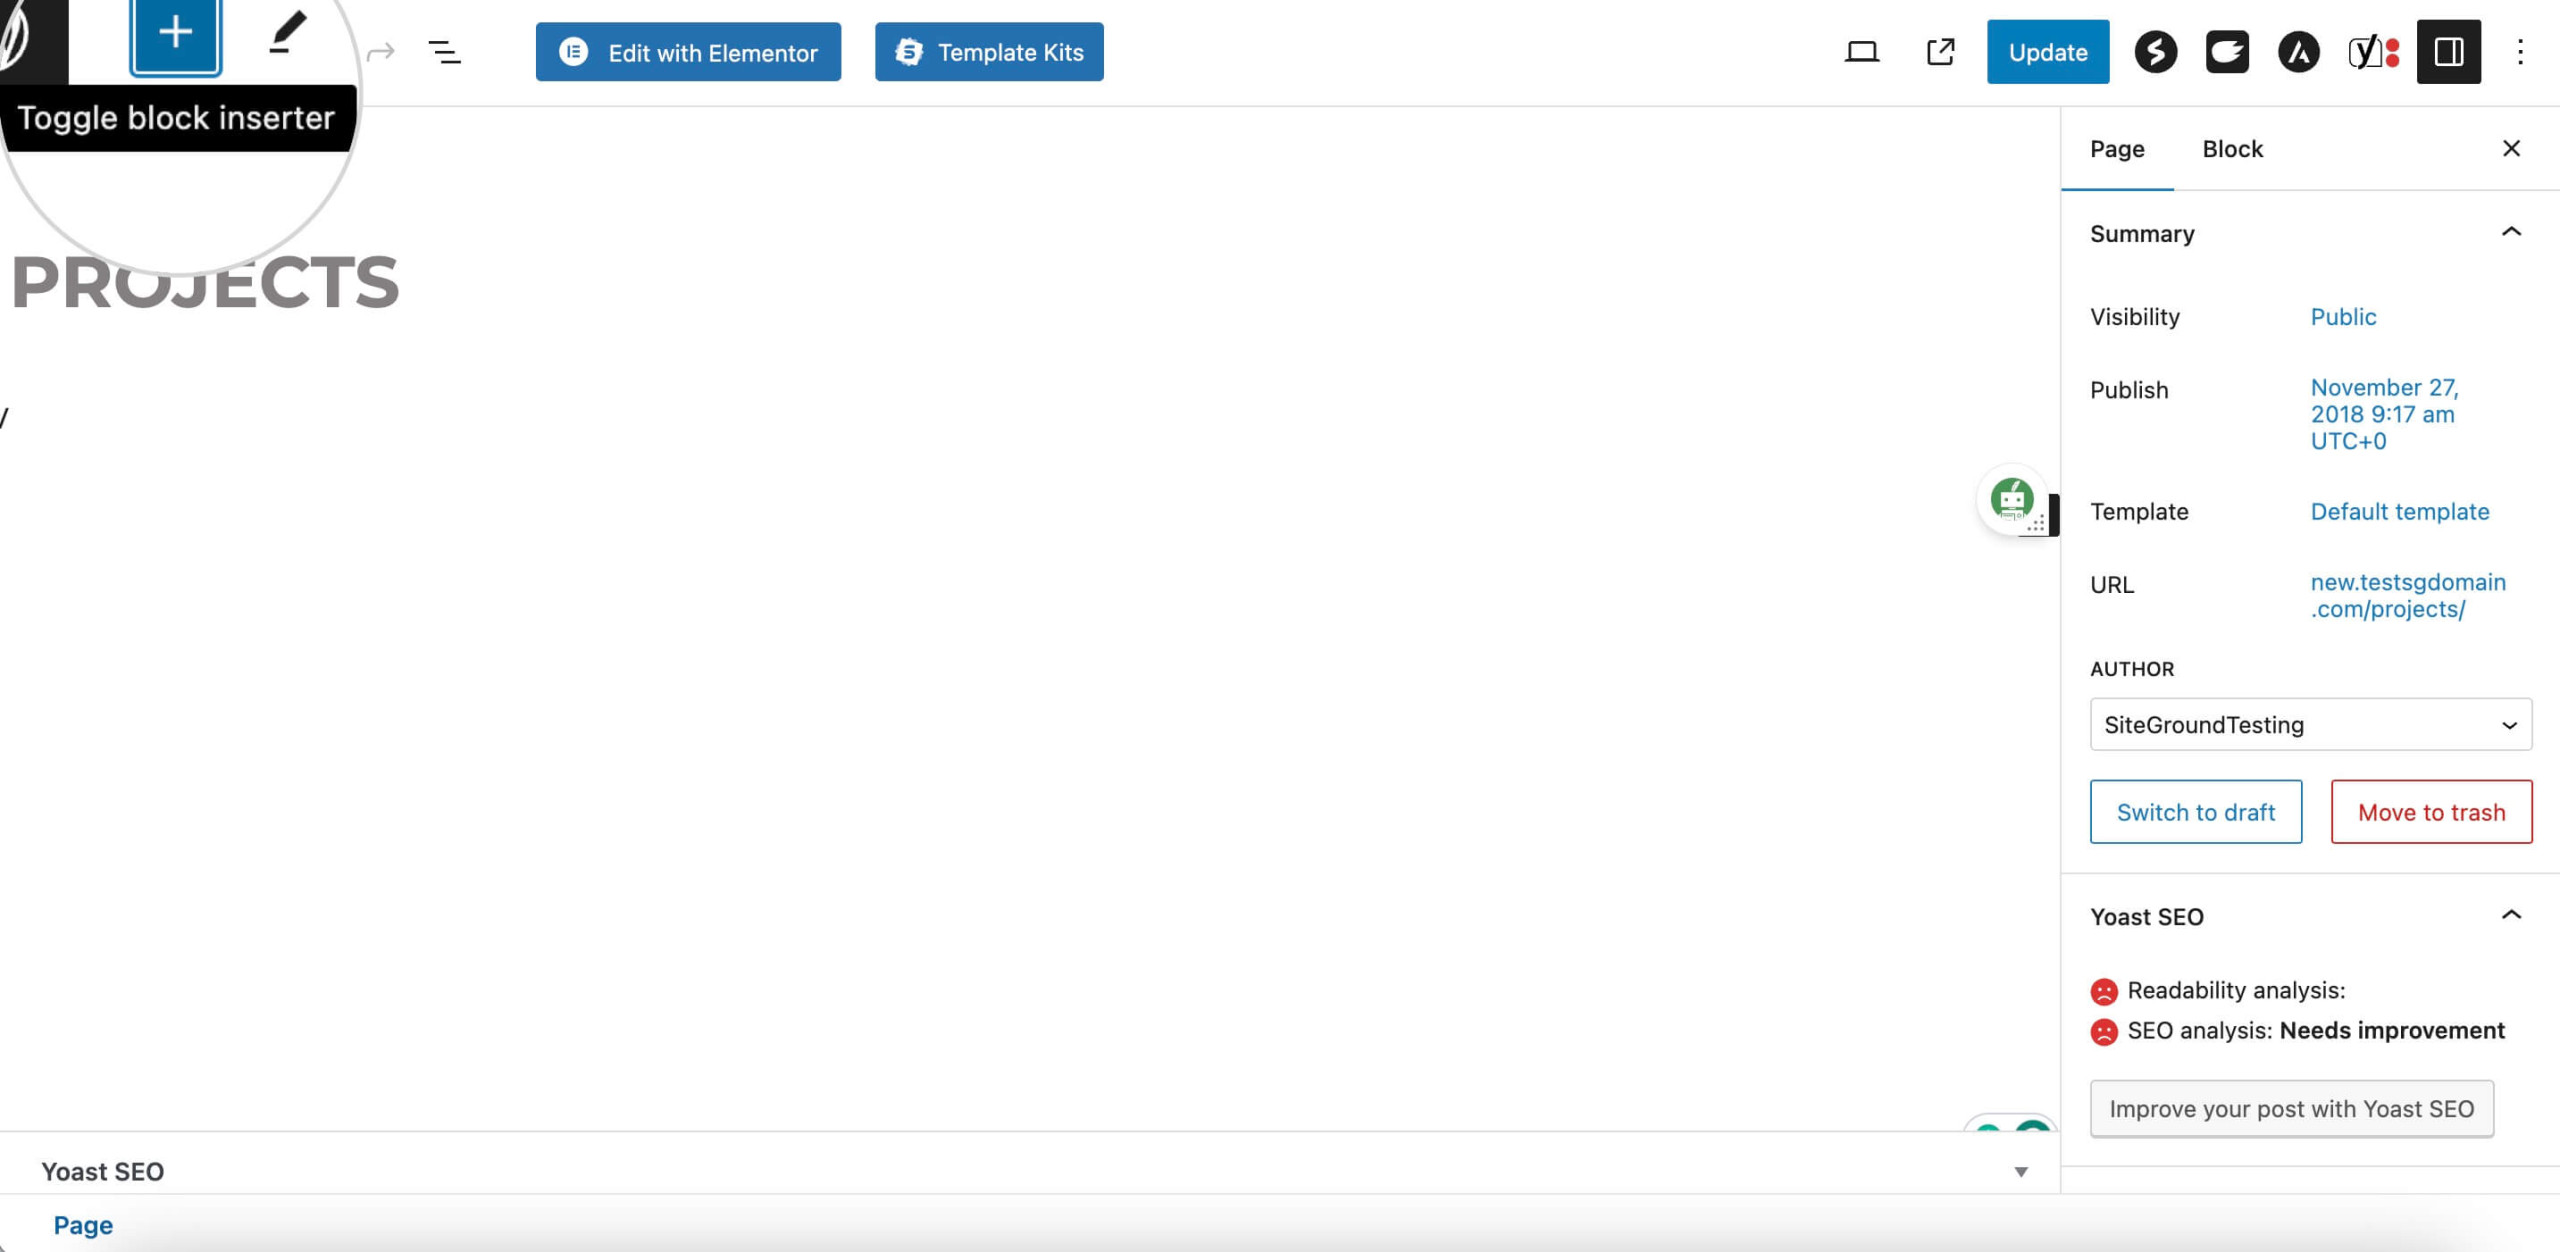
Task: Click the block with slash text
Action: (5, 417)
